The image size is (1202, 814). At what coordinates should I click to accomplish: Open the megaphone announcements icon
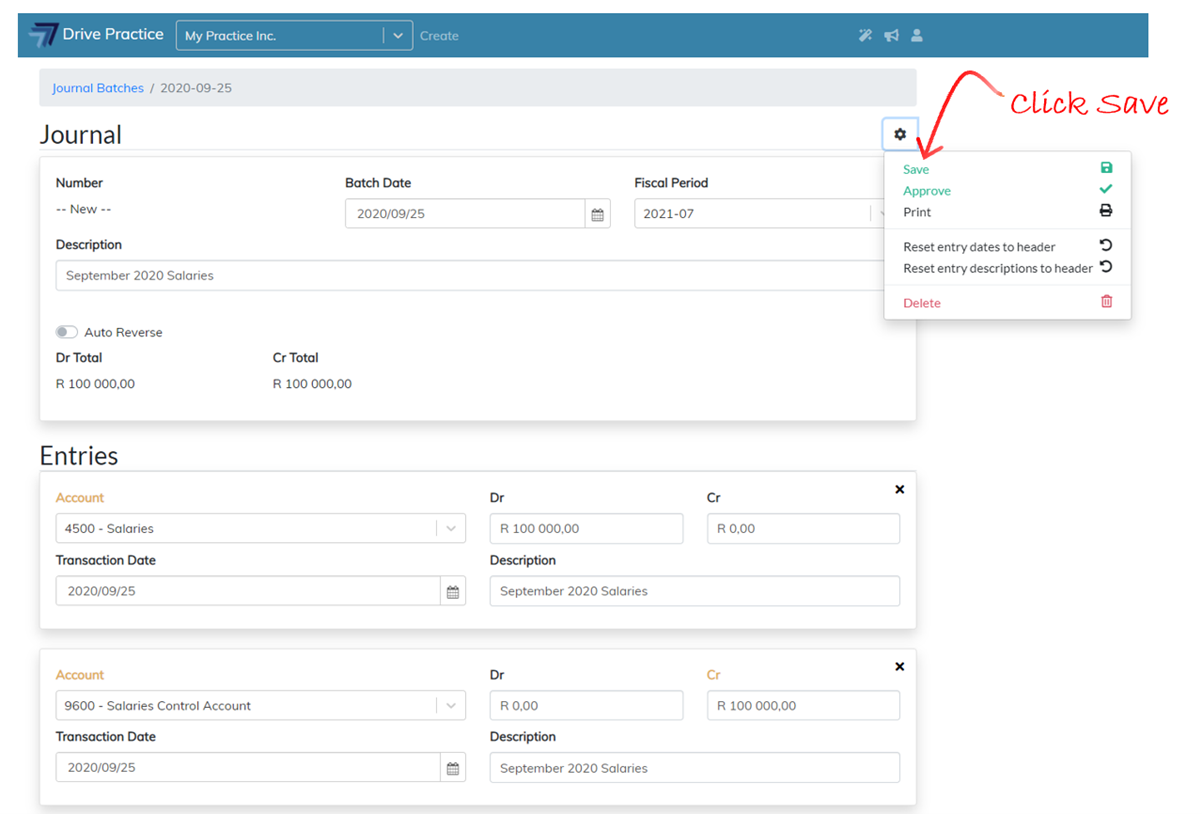click(891, 35)
